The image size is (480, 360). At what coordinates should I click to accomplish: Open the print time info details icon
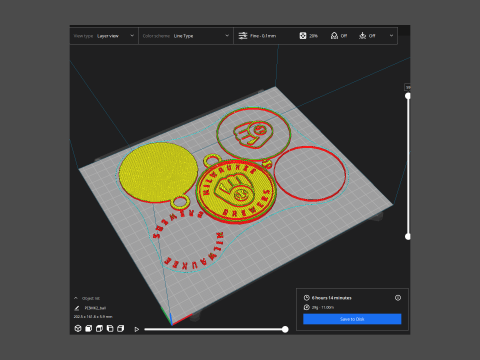[398, 298]
